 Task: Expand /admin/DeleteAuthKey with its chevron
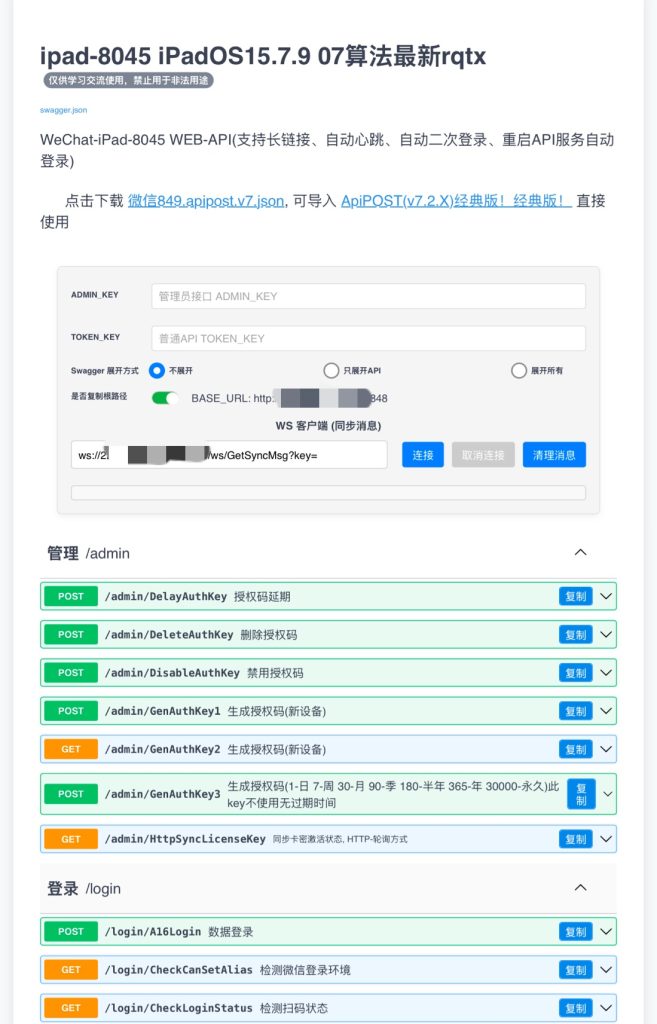tap(606, 635)
